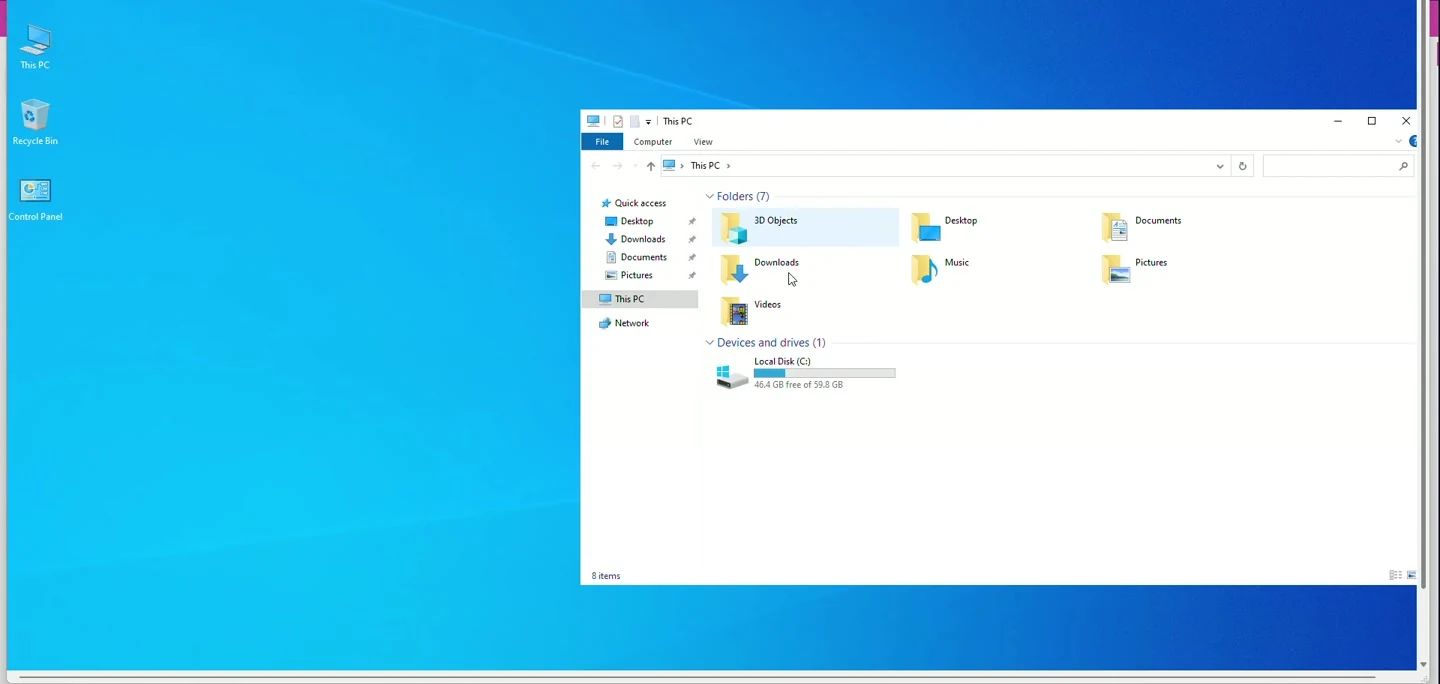
Task: Click the Forward navigation arrow
Action: pyautogui.click(x=617, y=166)
